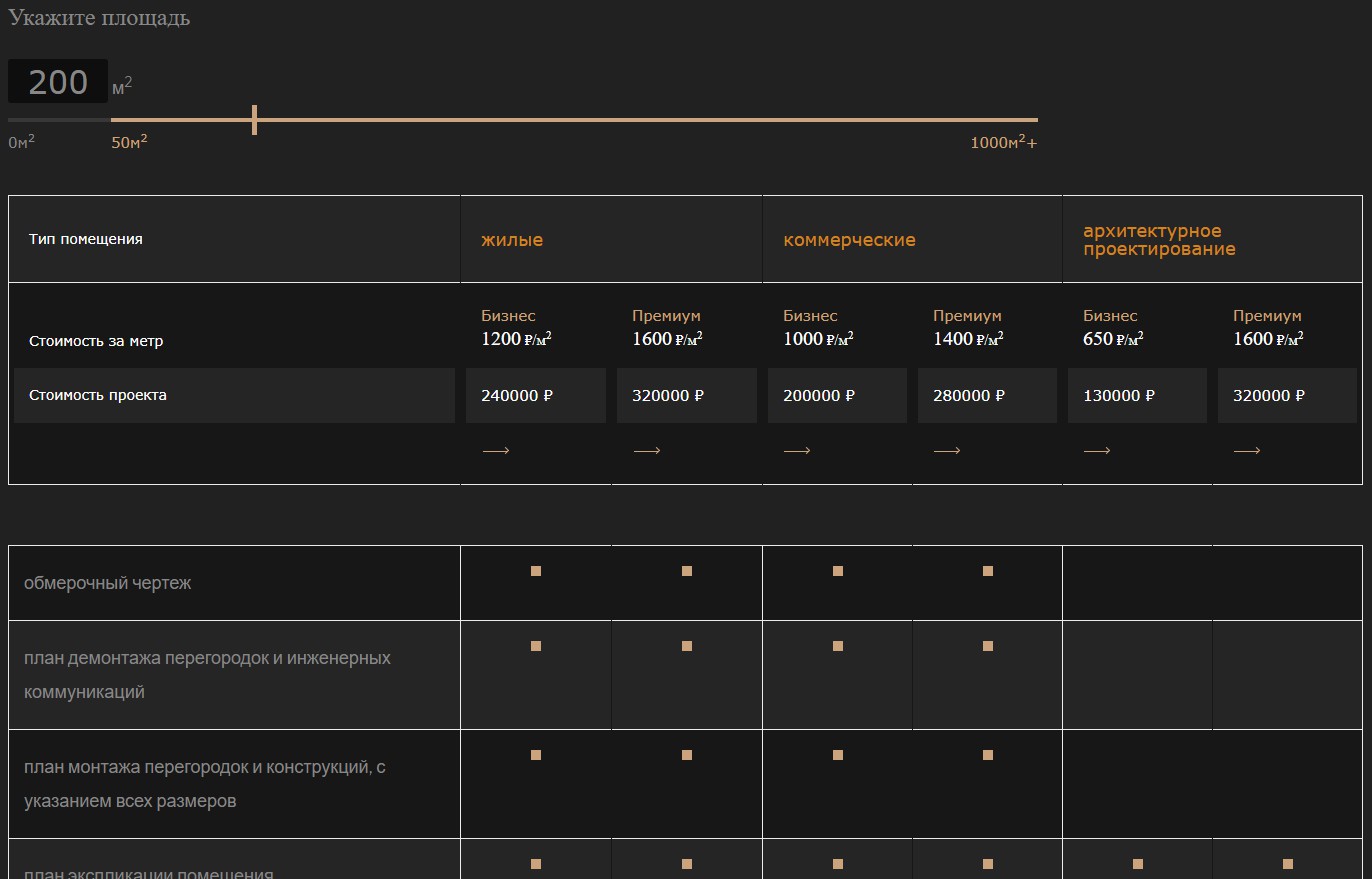Click arrow under жилые Бизнес 240000 price
Viewport: 1372px width, 879px height.
click(x=496, y=451)
